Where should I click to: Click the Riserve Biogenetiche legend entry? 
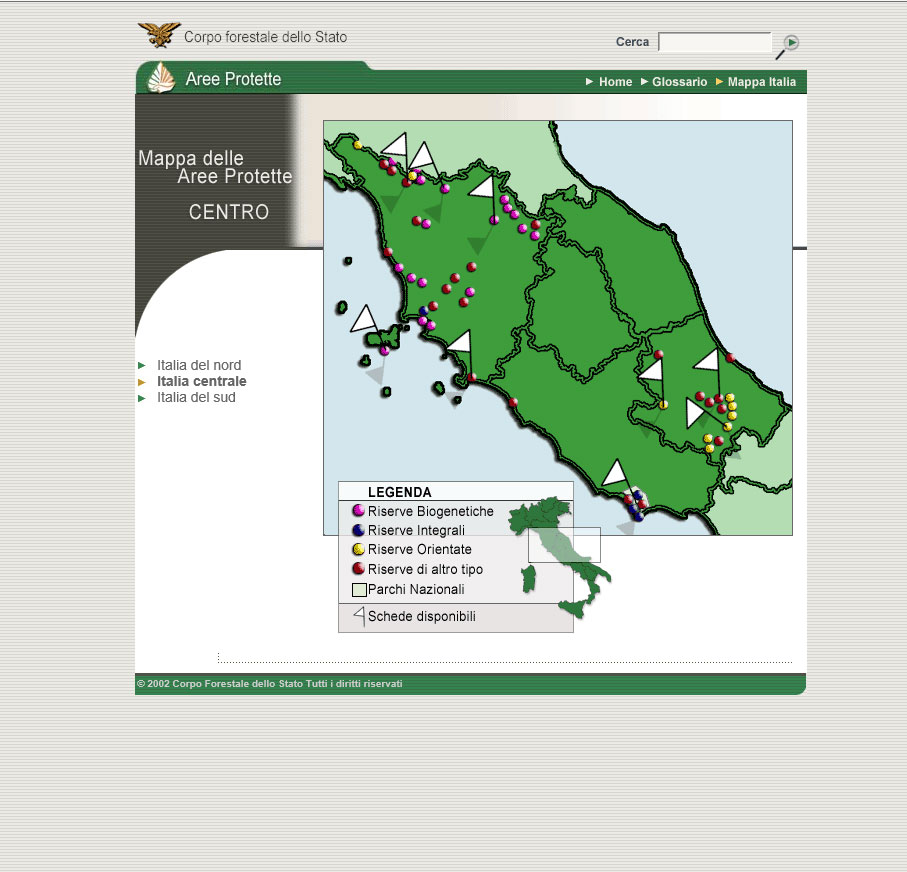[x=430, y=511]
